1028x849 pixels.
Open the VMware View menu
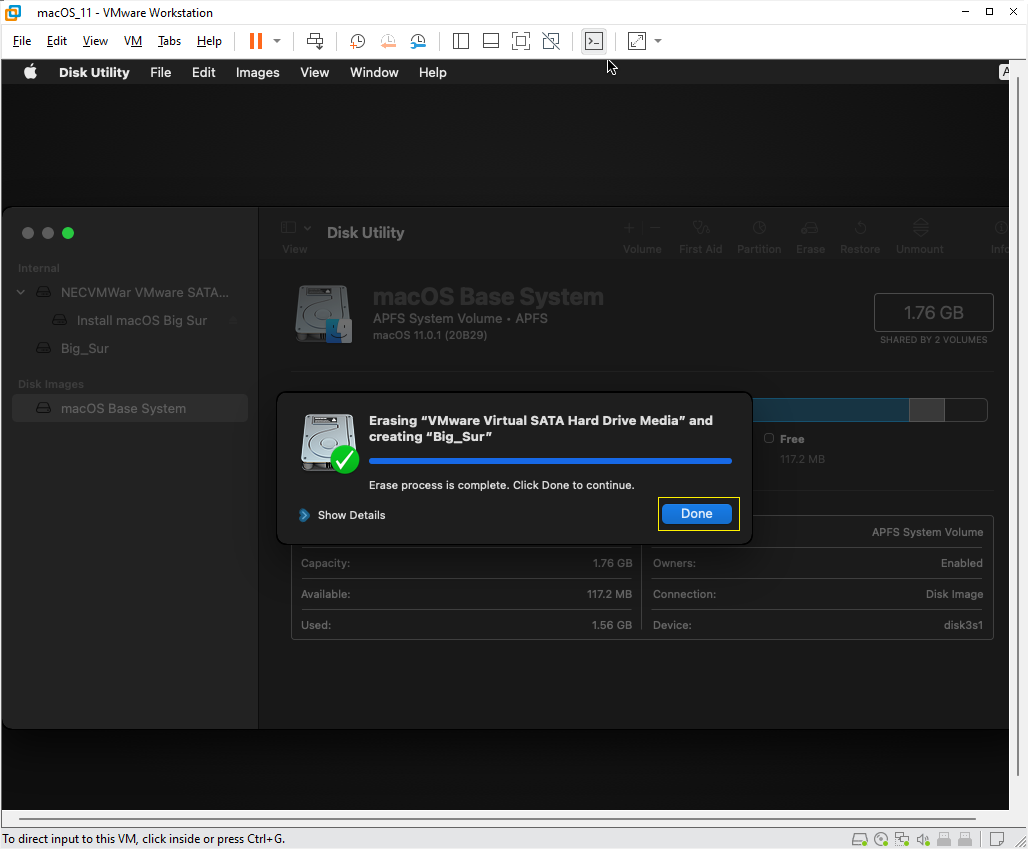[95, 41]
